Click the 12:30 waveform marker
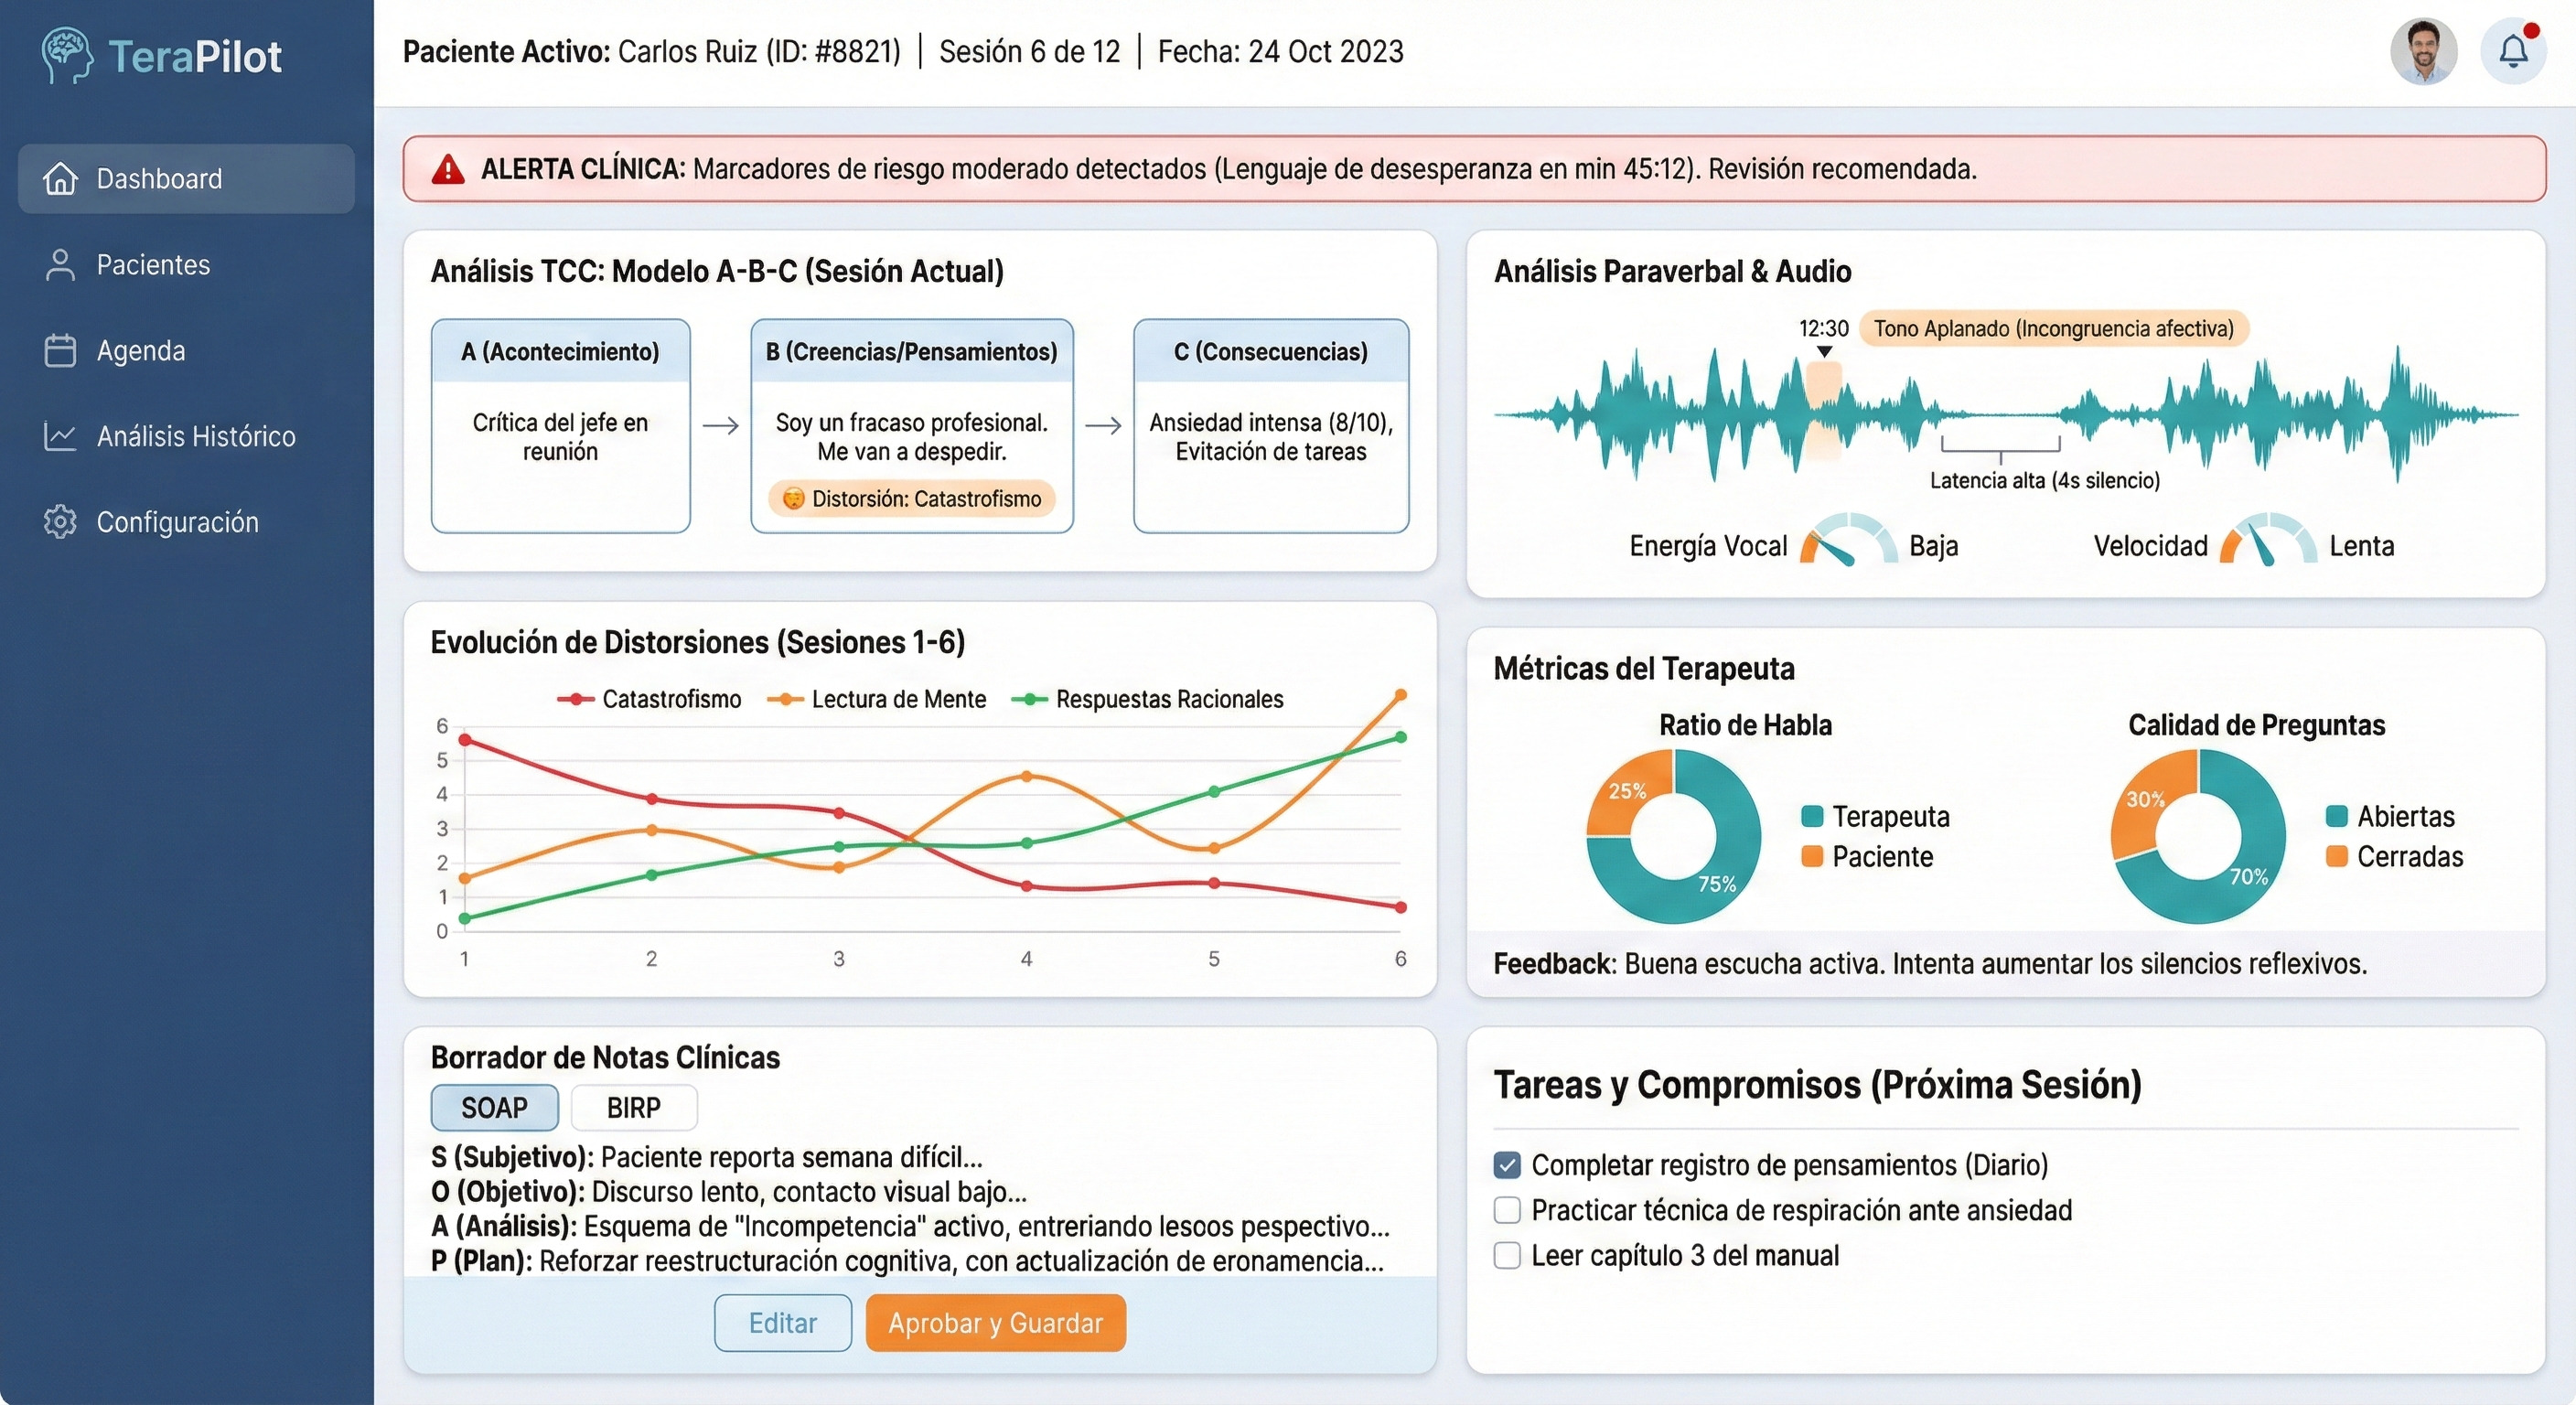 1824,351
